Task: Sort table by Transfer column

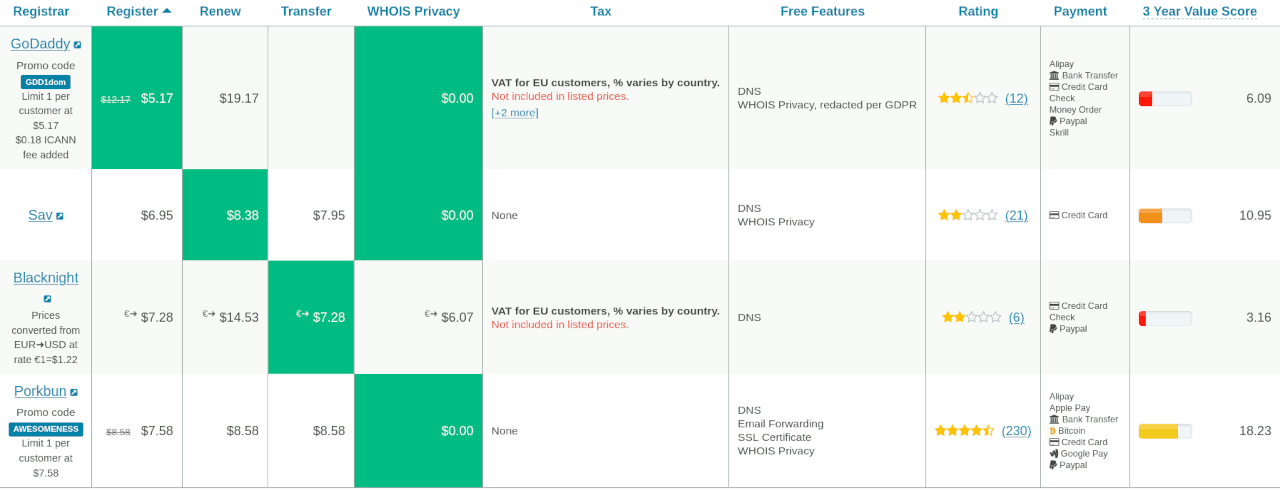Action: click(x=306, y=12)
